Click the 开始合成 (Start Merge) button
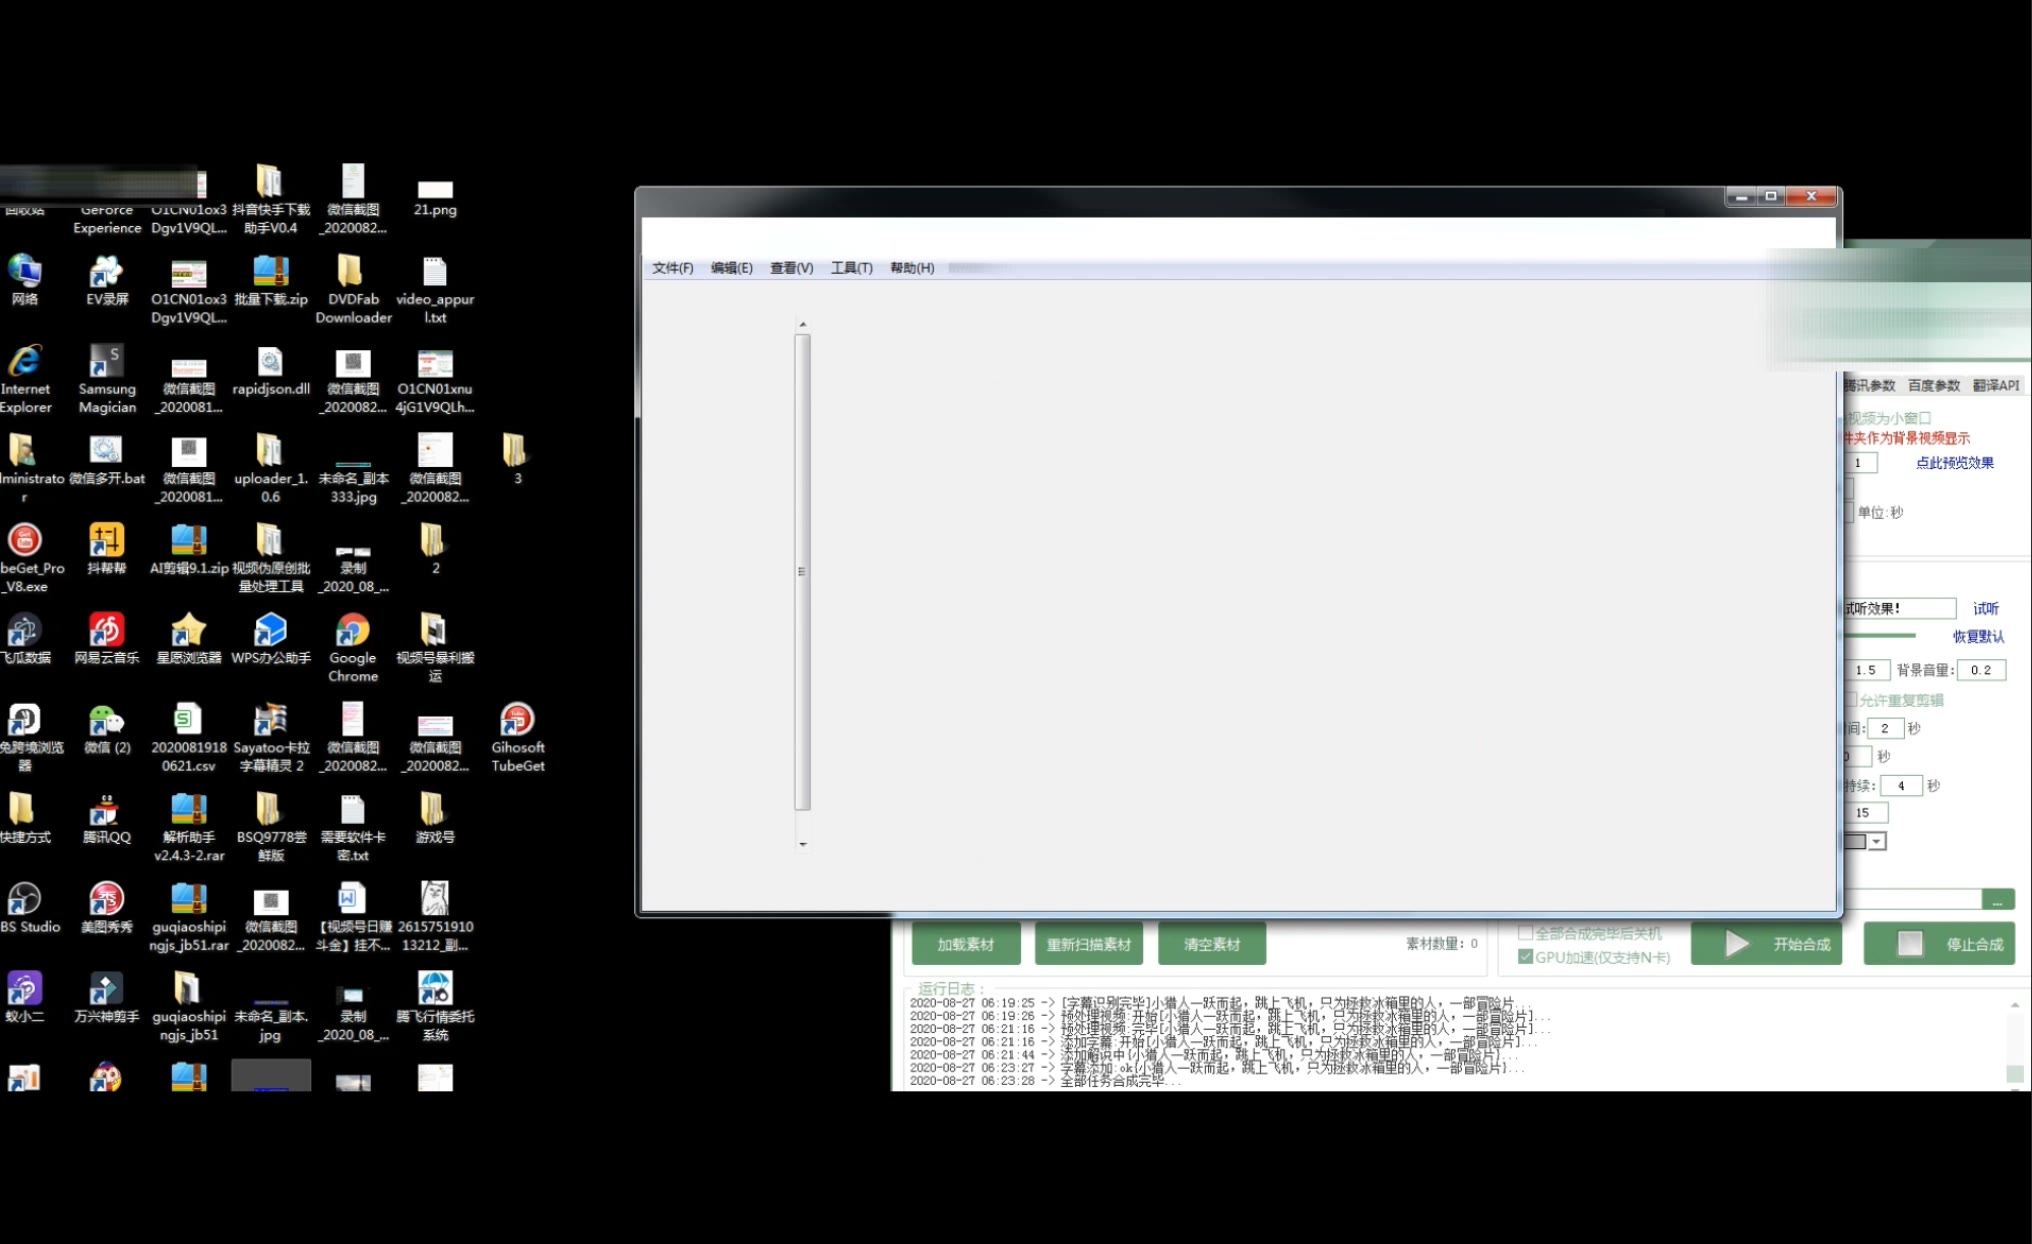 click(1774, 945)
